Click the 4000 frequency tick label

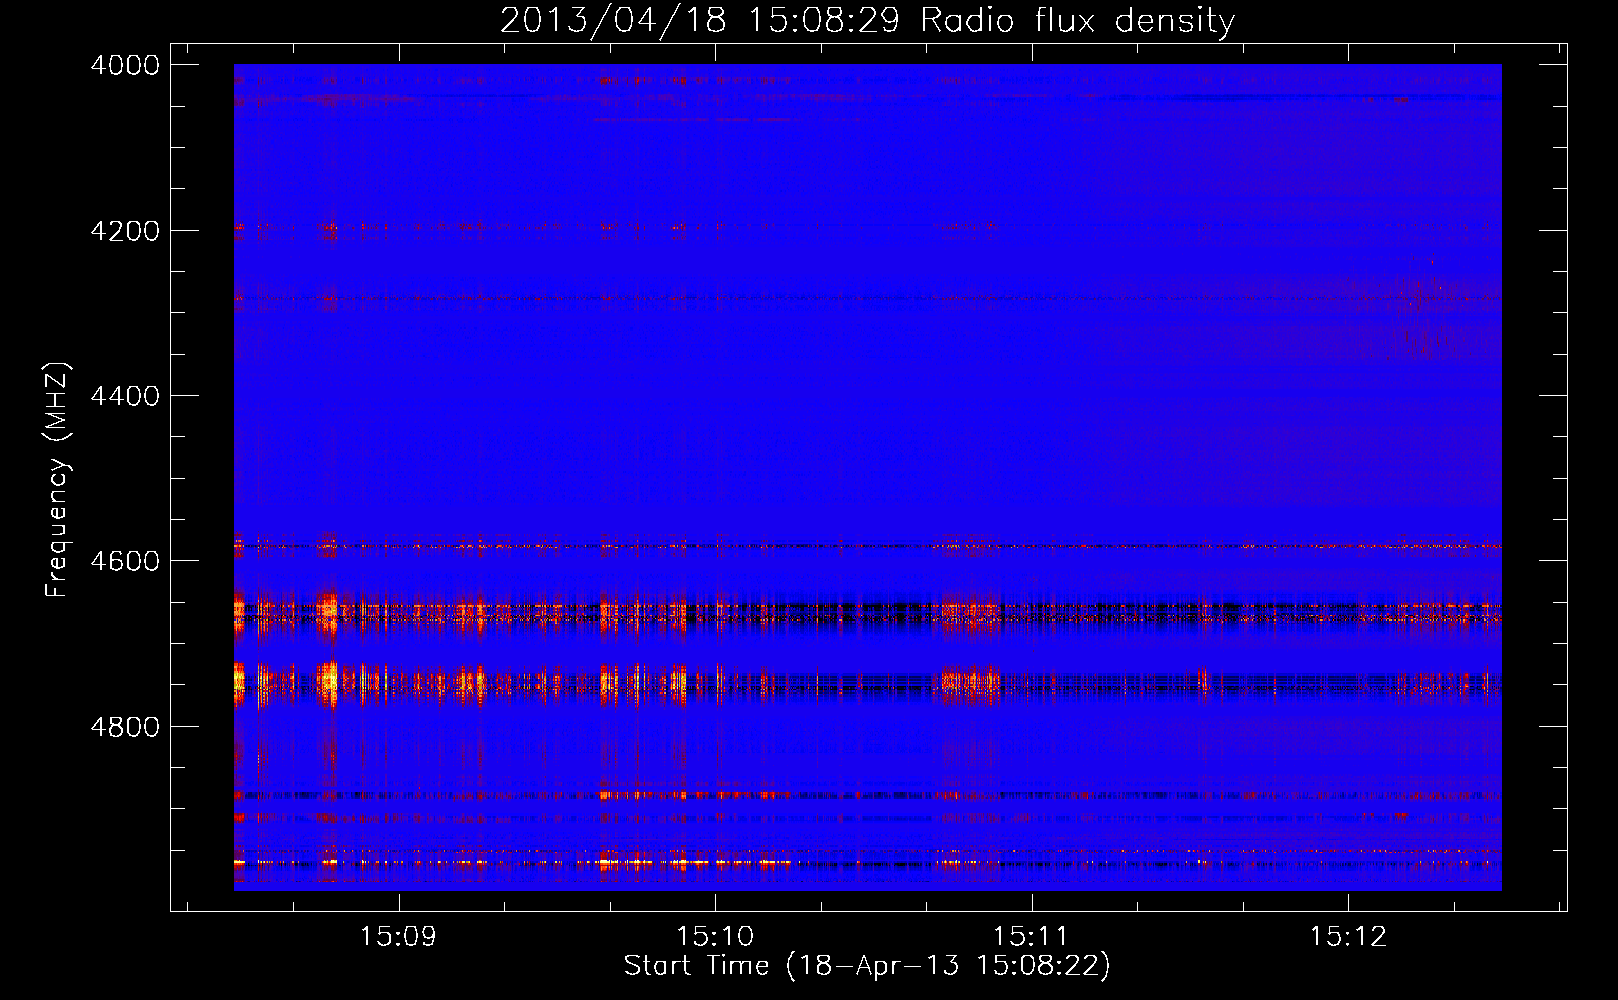tap(125, 65)
